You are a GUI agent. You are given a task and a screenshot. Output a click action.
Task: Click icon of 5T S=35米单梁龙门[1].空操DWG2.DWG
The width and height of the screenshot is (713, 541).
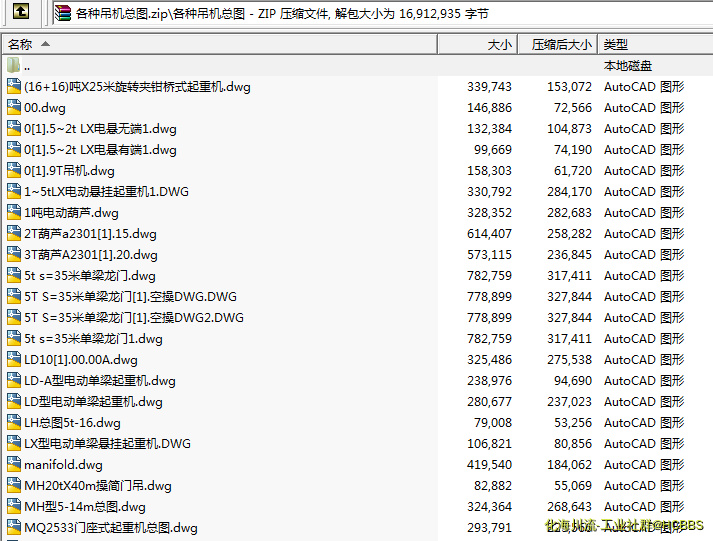[x=14, y=317]
